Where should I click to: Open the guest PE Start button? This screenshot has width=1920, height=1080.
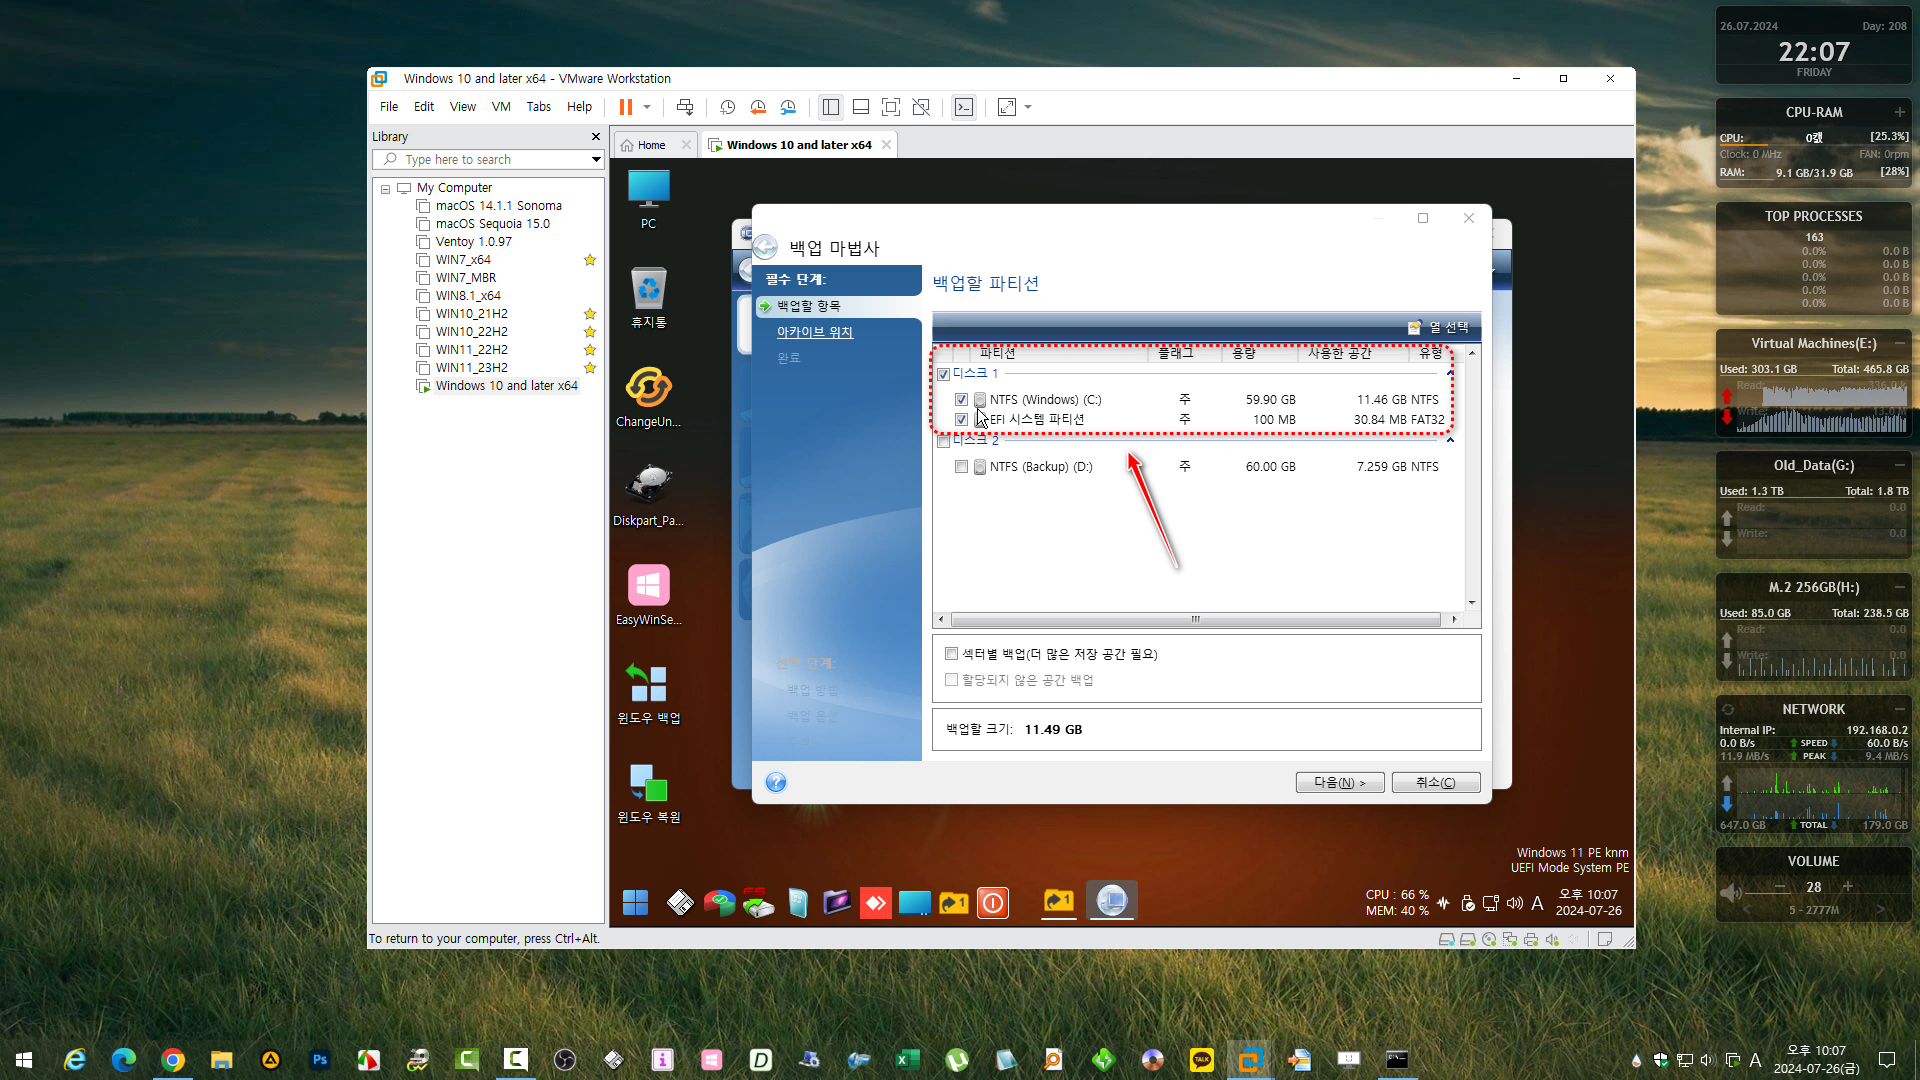[x=636, y=903]
